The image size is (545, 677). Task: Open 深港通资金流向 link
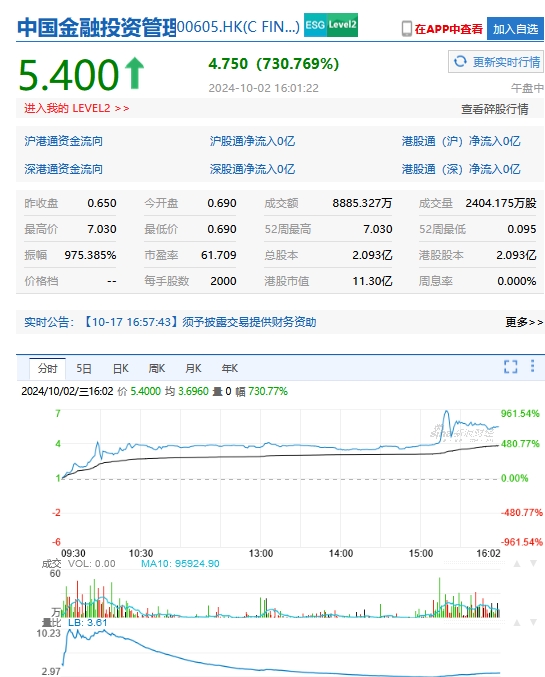(63, 169)
